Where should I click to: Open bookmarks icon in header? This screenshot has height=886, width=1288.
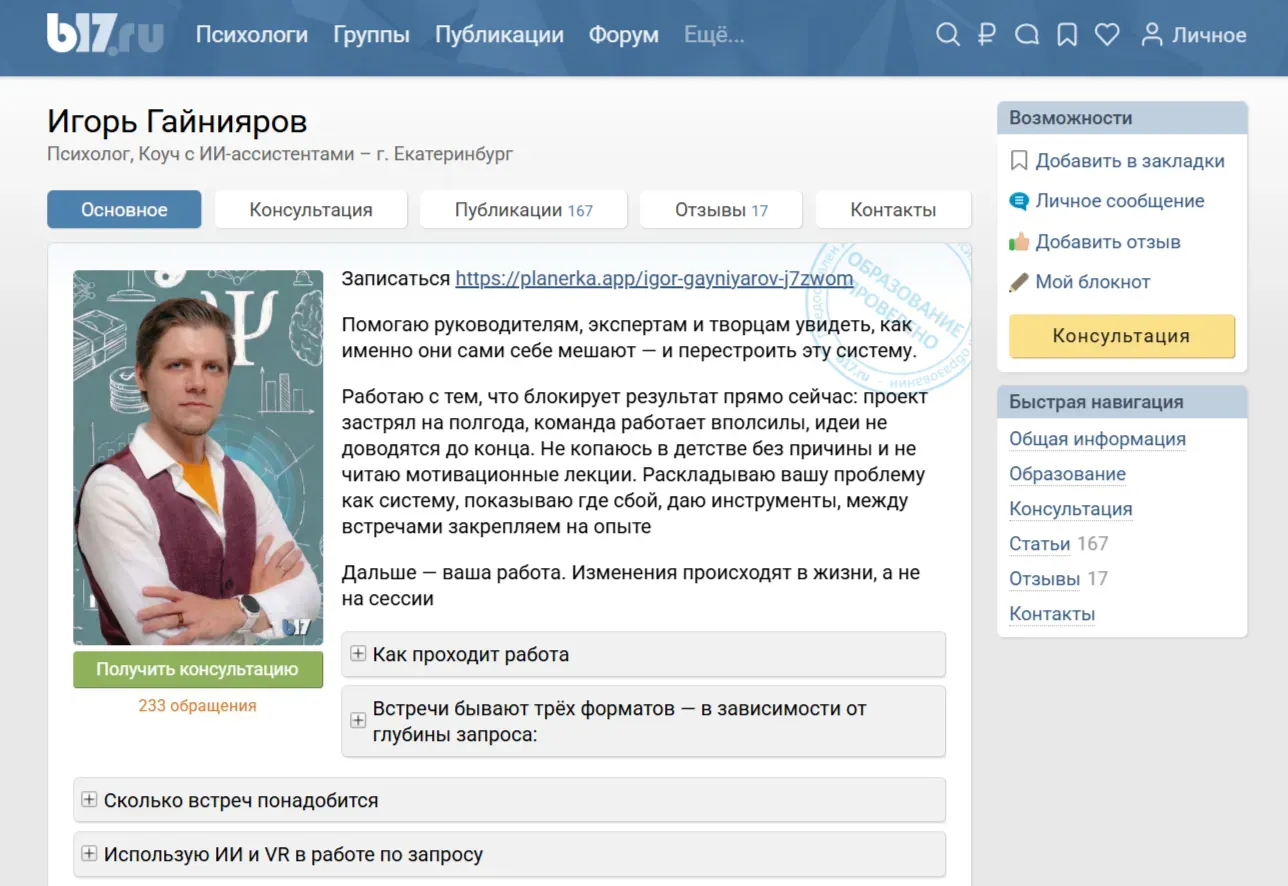click(1067, 35)
